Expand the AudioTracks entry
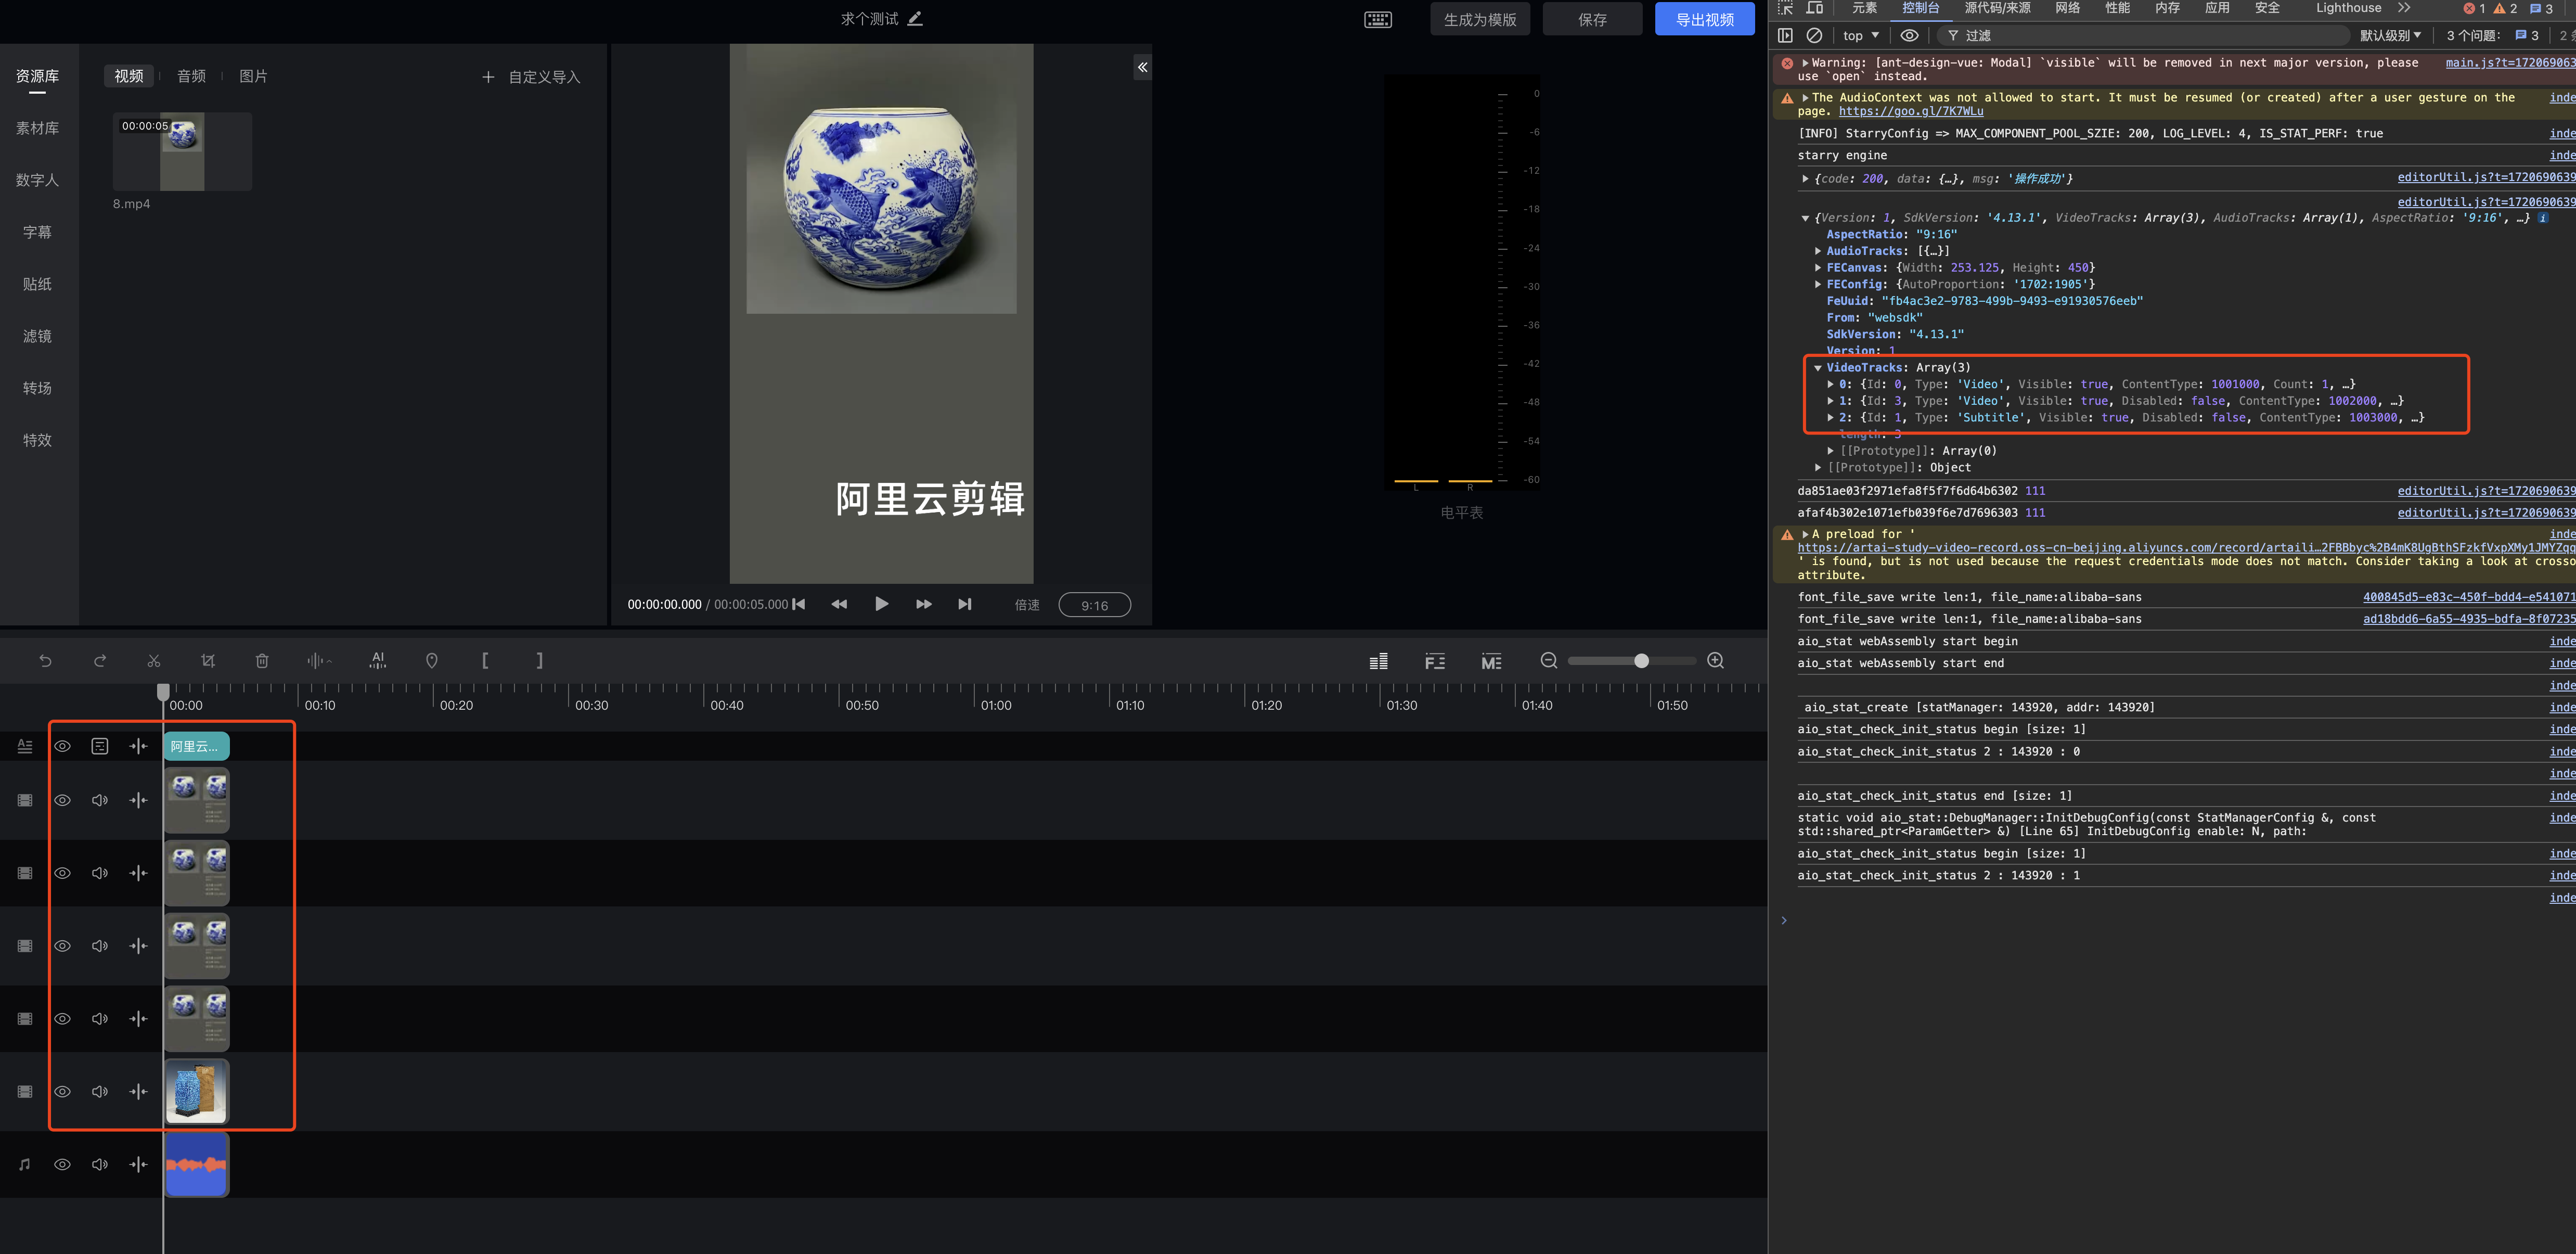This screenshot has width=2576, height=1254. (1818, 251)
